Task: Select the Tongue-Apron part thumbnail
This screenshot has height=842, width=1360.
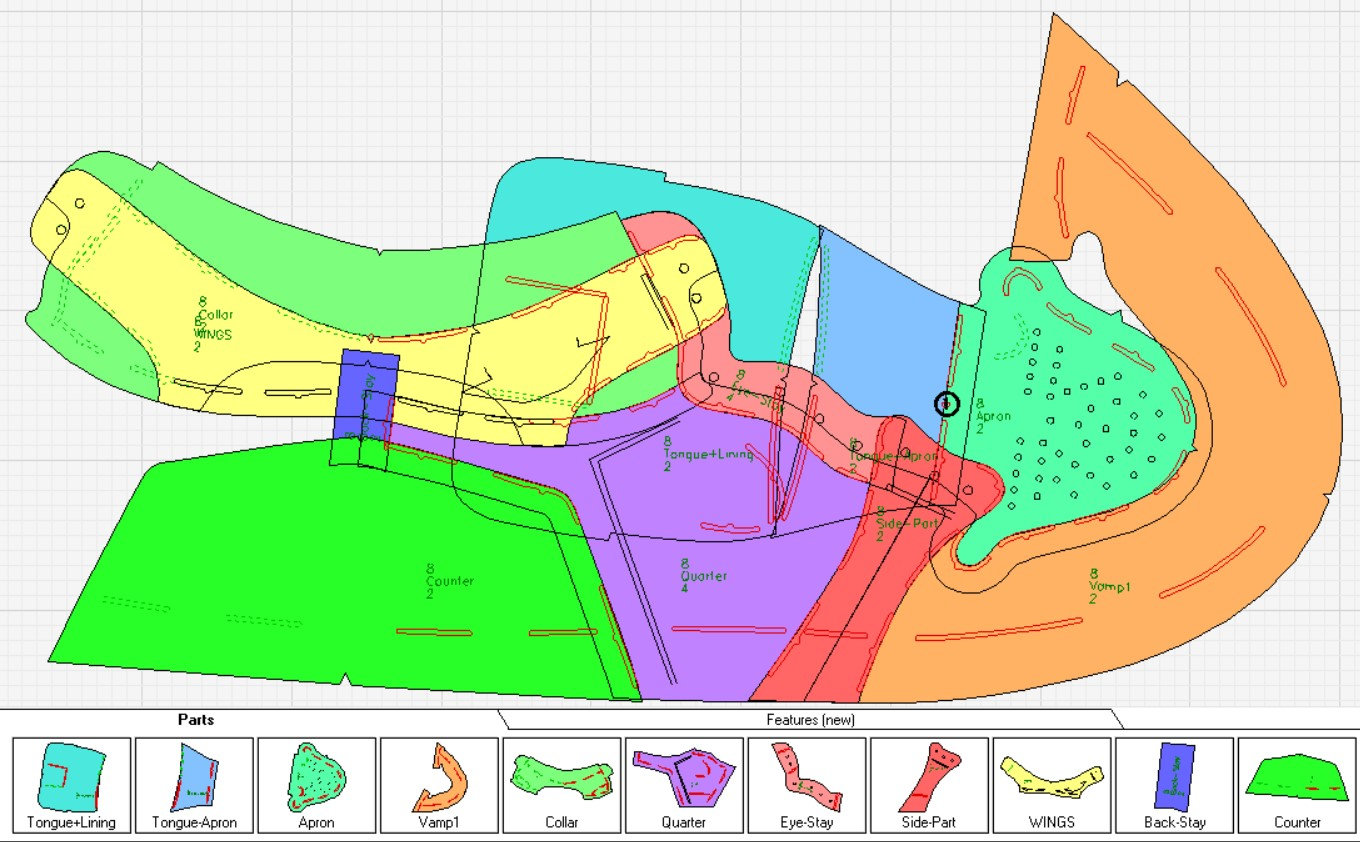Action: 194,785
